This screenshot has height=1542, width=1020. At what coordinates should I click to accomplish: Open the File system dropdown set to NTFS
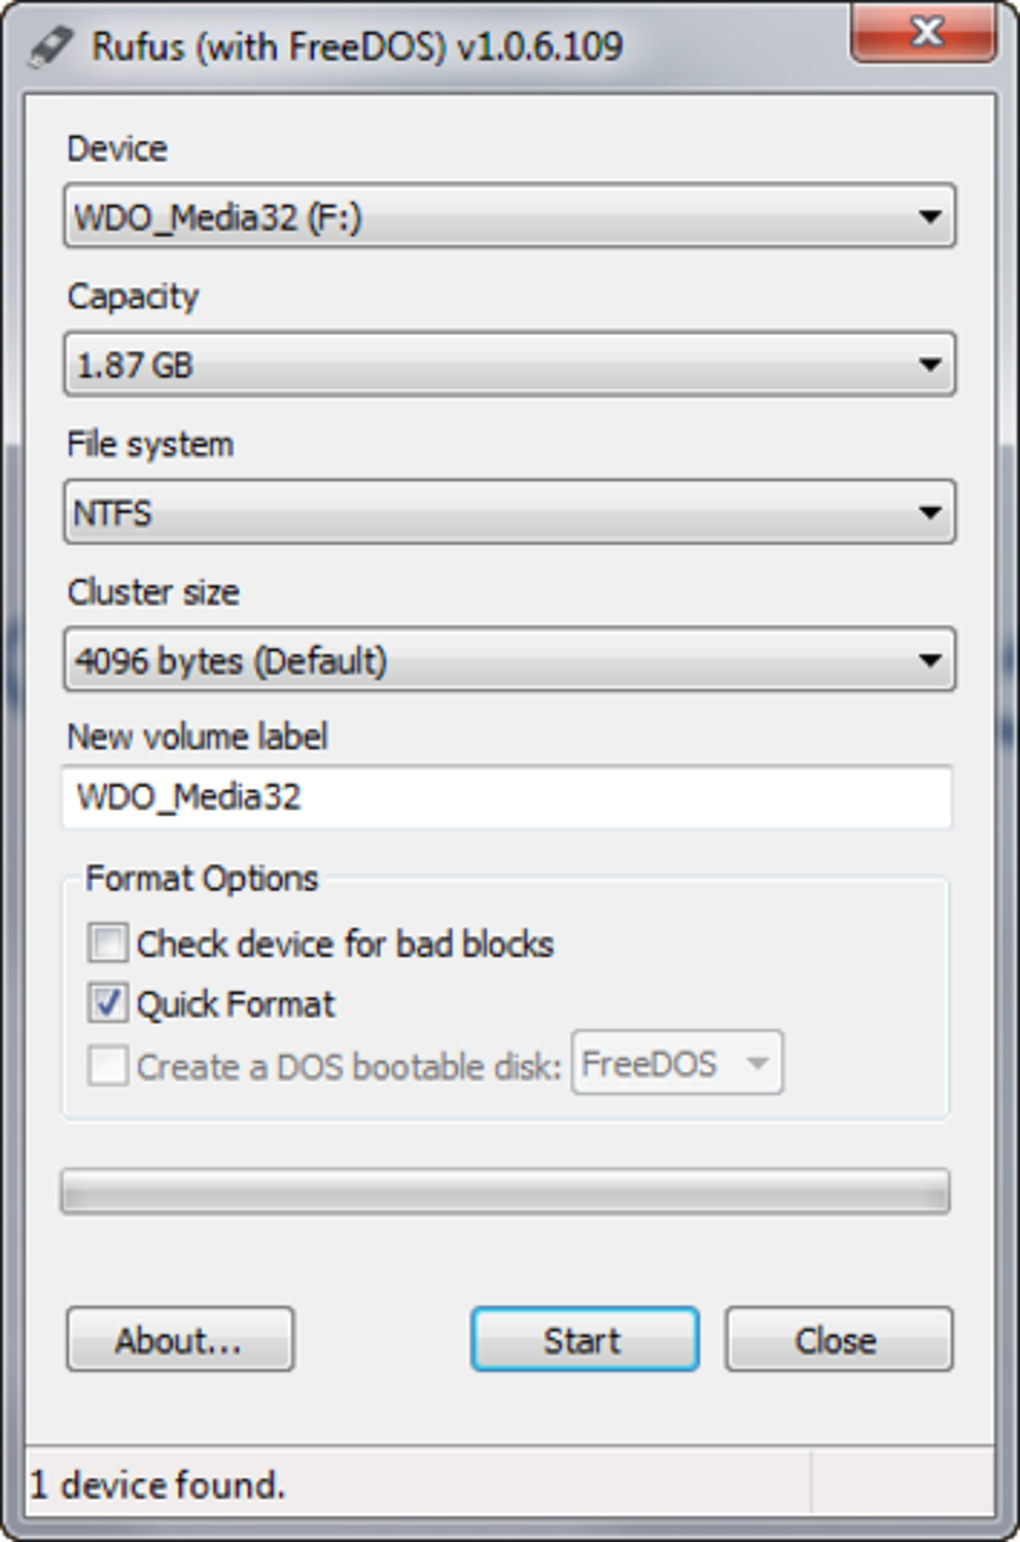pyautogui.click(x=508, y=512)
